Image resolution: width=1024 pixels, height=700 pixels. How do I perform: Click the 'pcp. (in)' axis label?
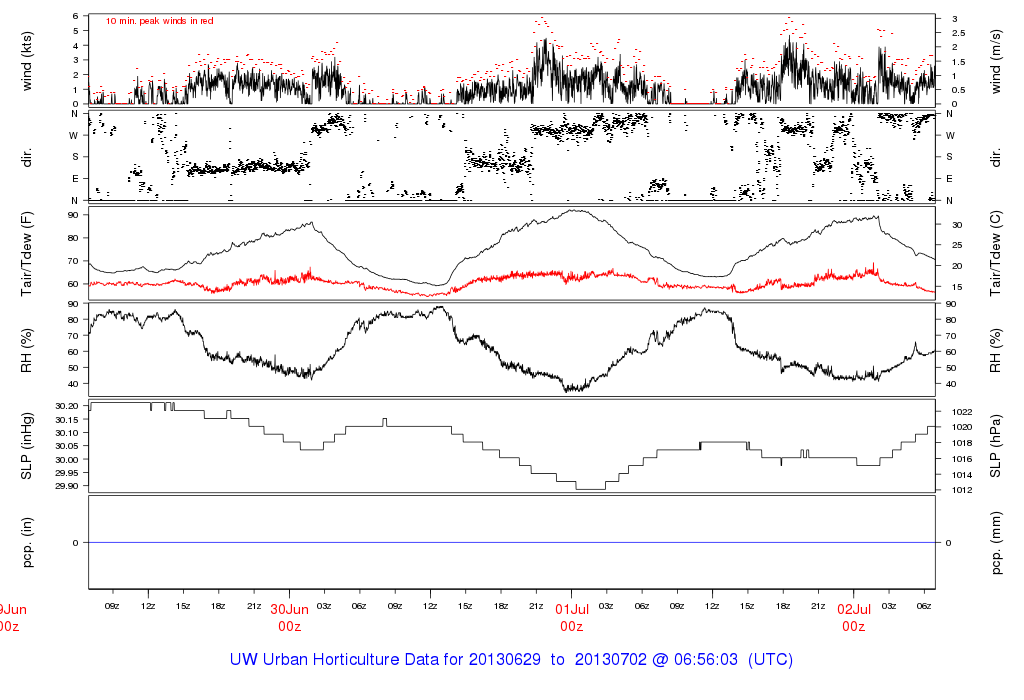coord(27,543)
